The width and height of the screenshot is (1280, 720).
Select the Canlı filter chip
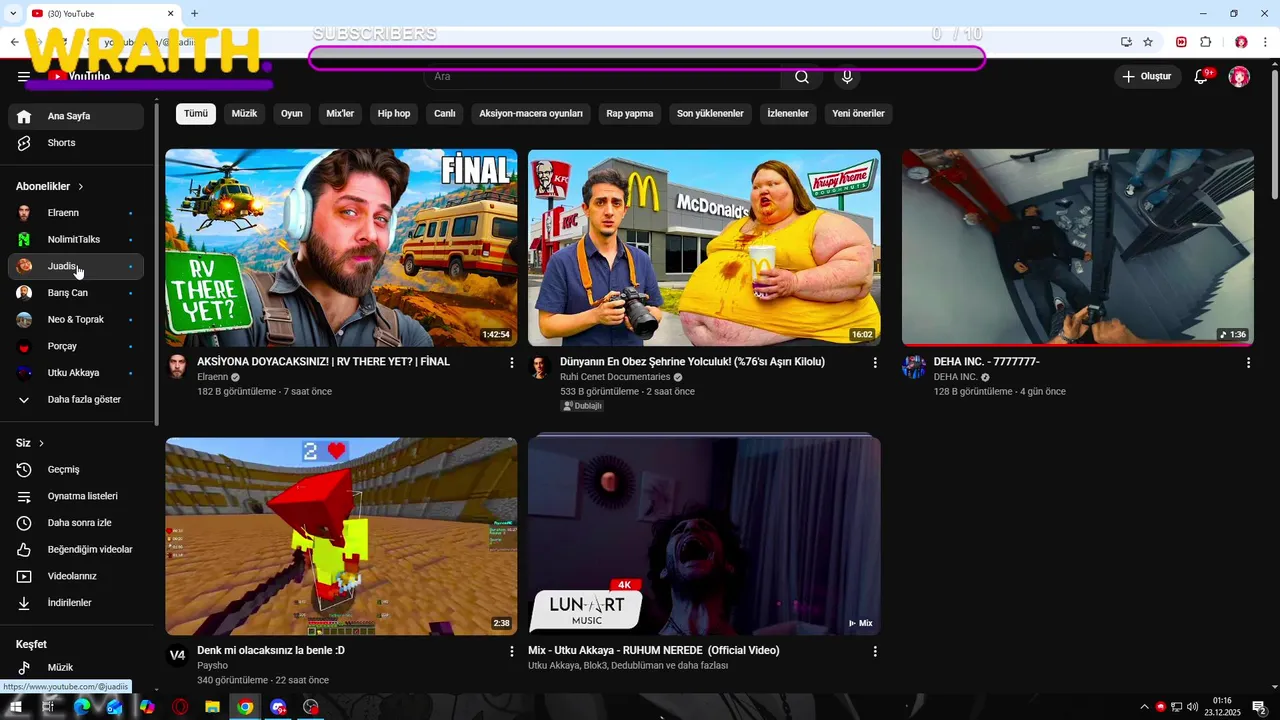pos(445,114)
